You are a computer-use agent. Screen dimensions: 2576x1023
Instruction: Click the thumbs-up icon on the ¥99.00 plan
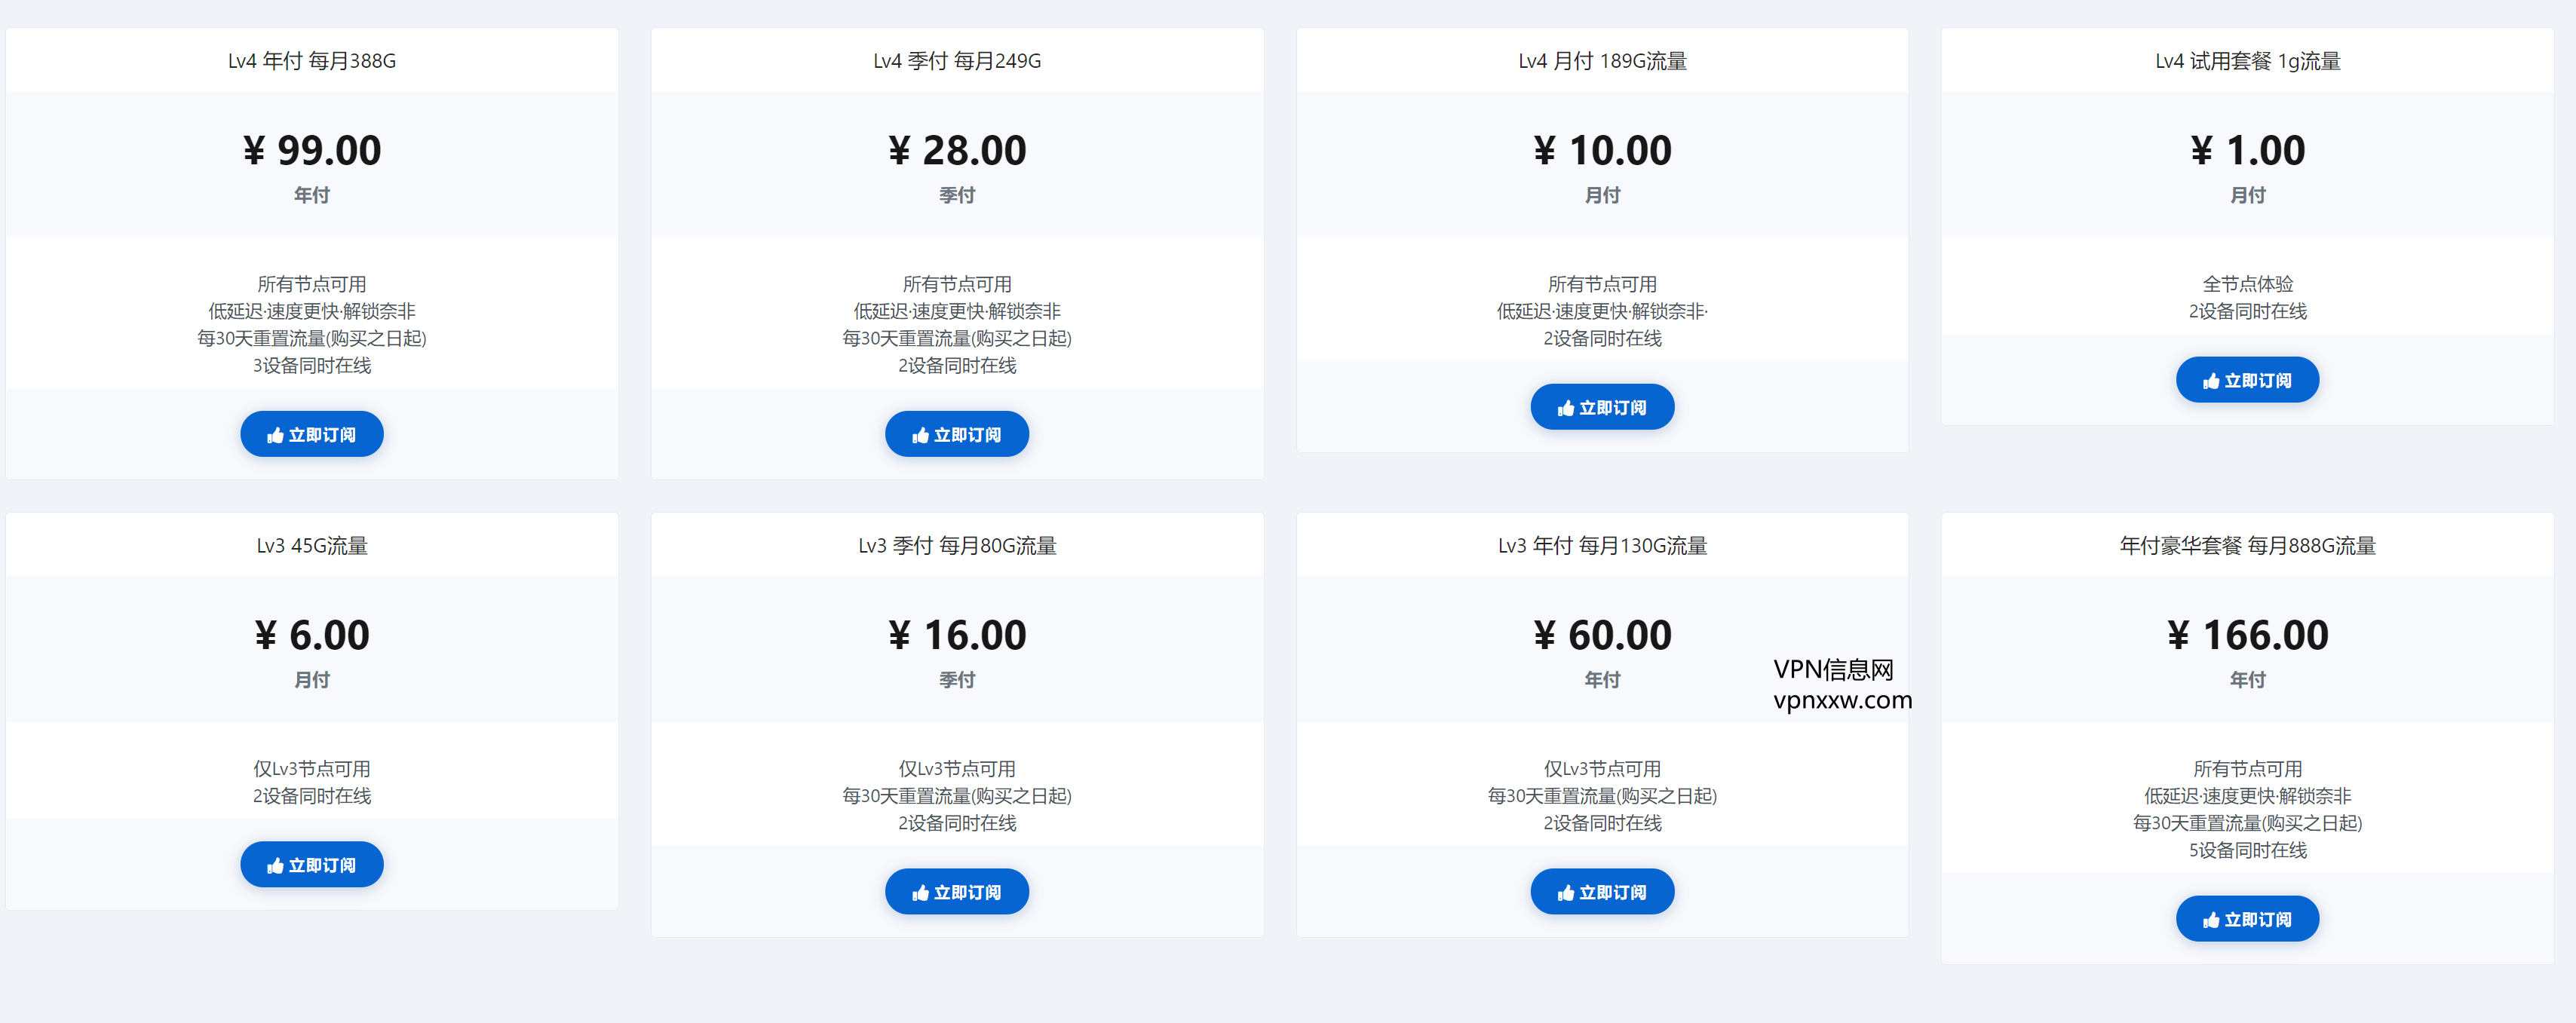[275, 435]
